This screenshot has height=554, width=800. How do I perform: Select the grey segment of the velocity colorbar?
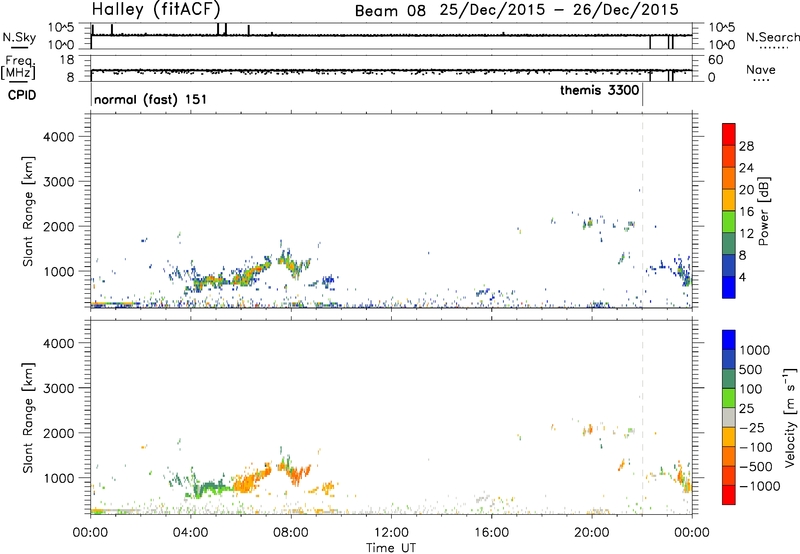(x=729, y=417)
